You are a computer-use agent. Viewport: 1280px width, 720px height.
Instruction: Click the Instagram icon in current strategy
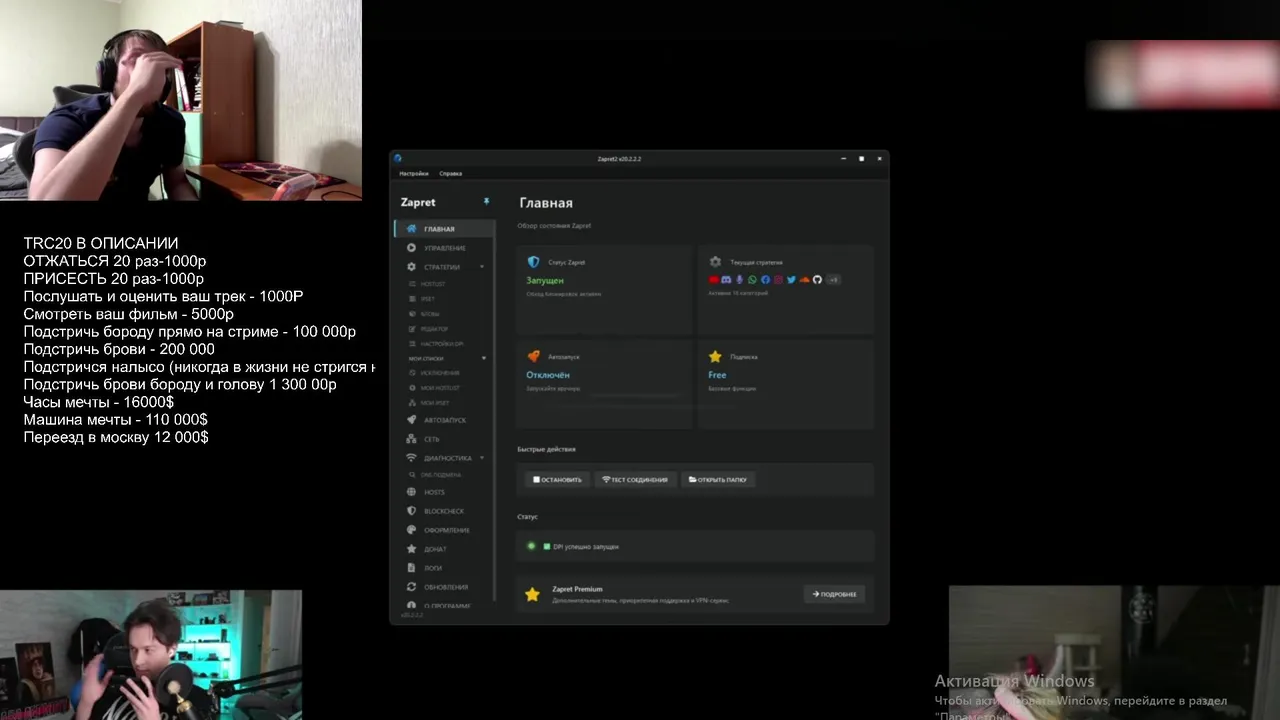[778, 280]
